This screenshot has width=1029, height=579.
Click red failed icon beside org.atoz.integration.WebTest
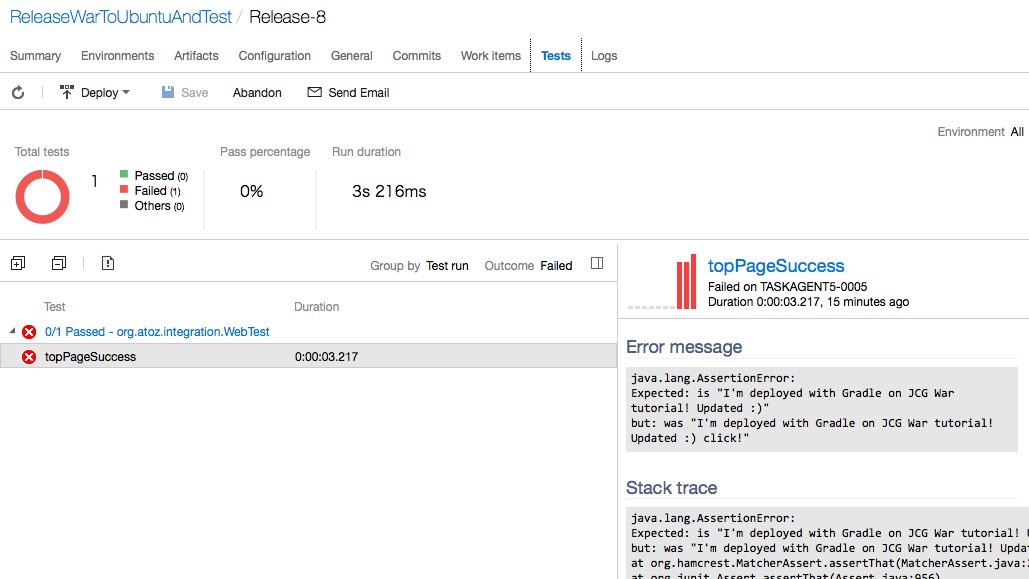click(29, 332)
